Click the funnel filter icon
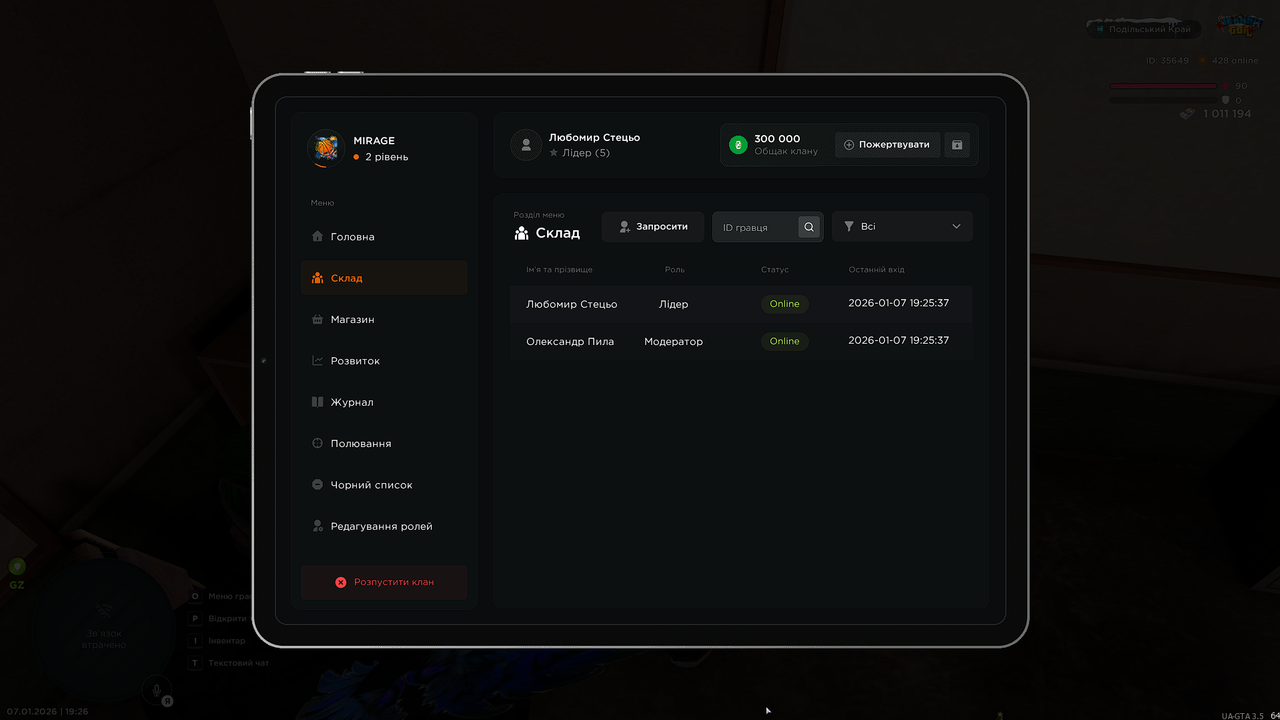Image resolution: width=1280 pixels, height=720 pixels. [x=849, y=227]
